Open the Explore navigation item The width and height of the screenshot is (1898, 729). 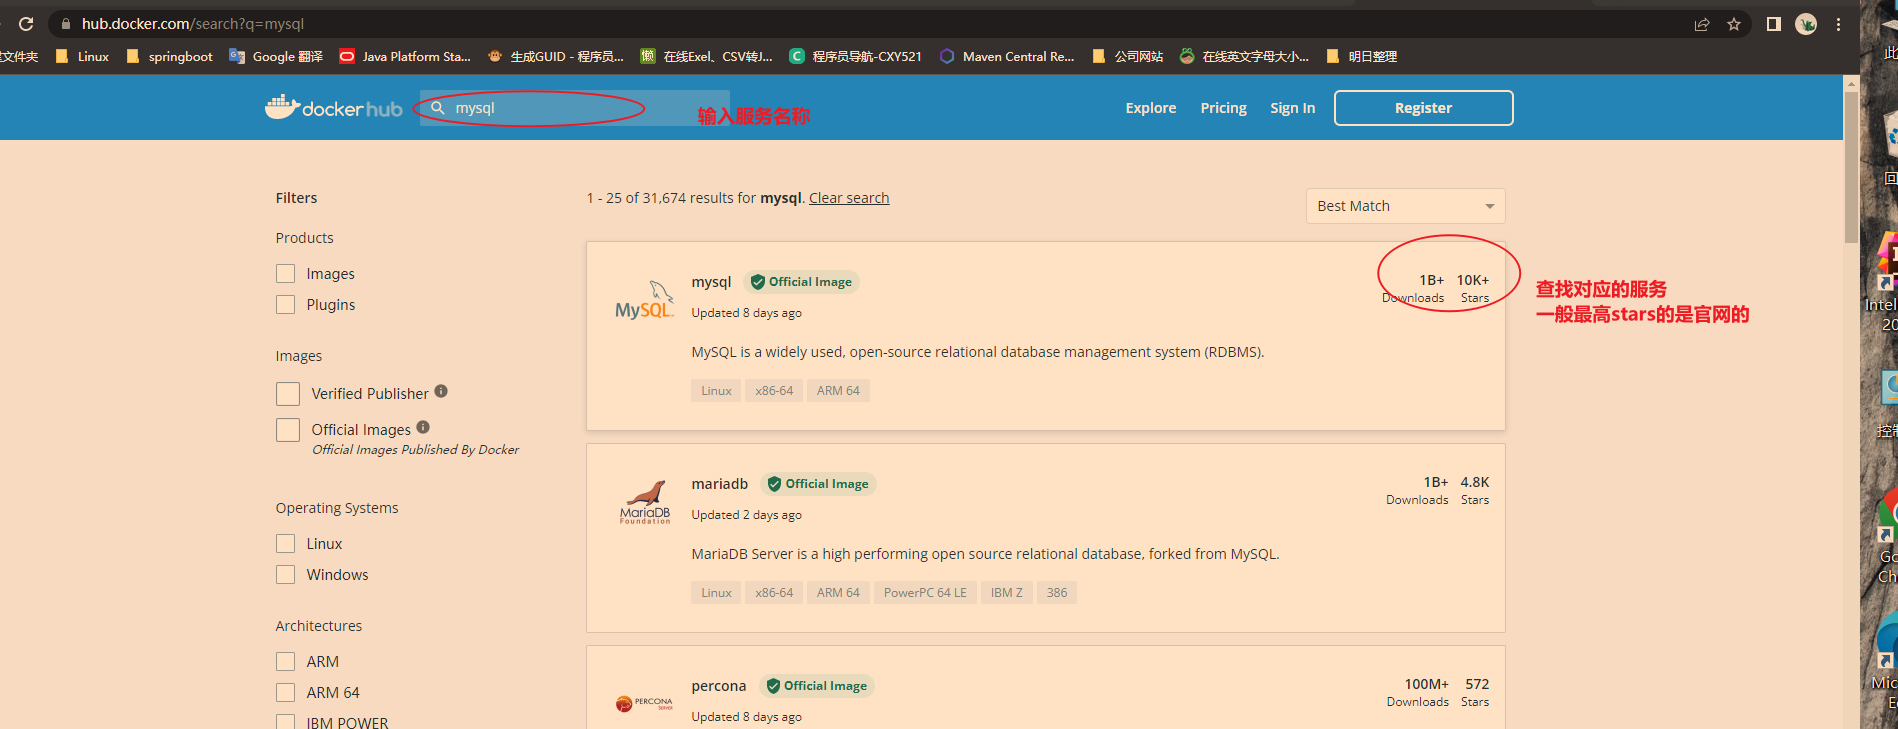point(1151,108)
